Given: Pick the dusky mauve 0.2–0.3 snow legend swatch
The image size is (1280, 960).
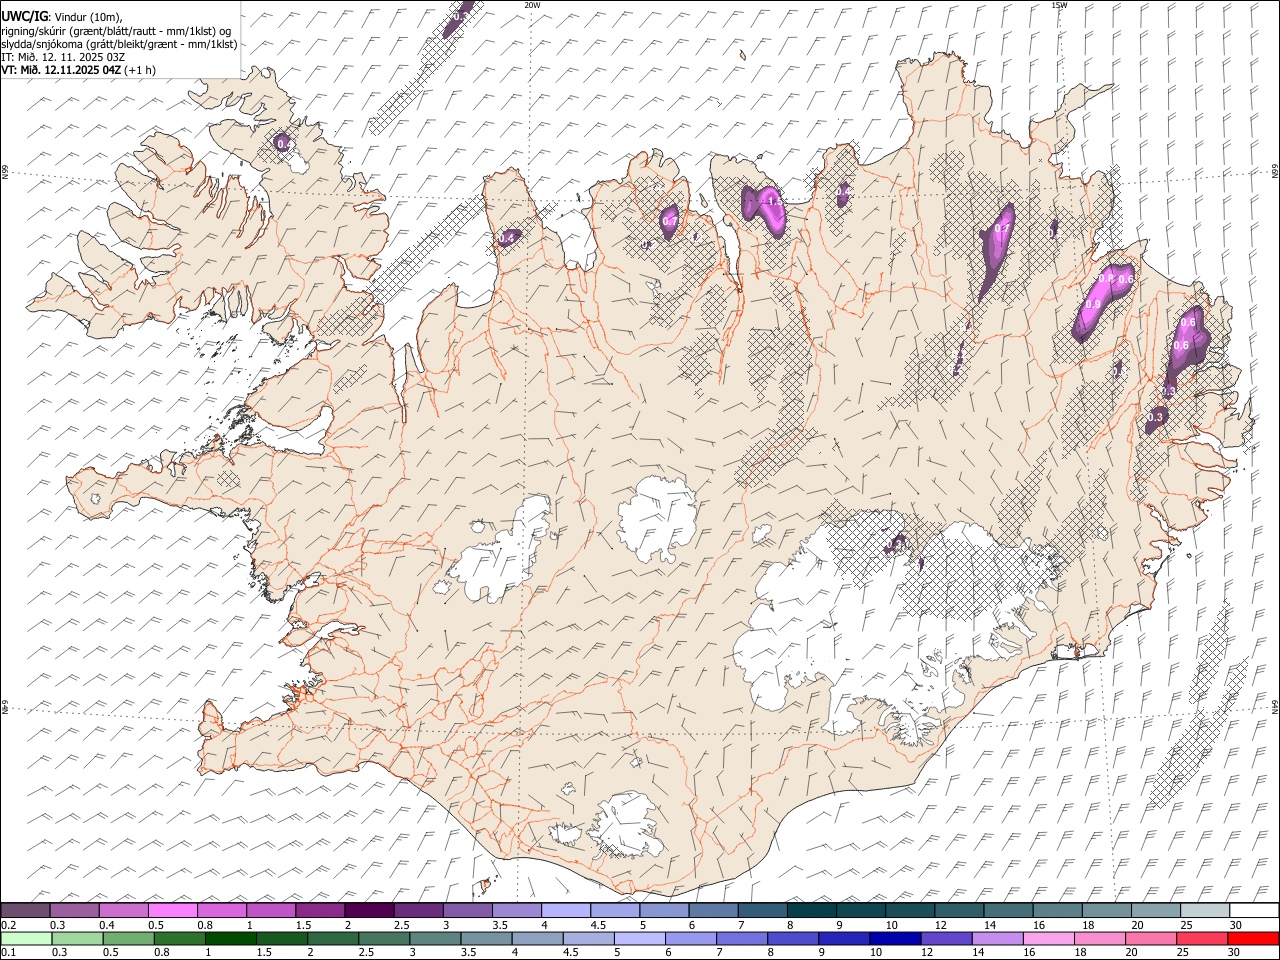Looking at the screenshot, I should pyautogui.click(x=26, y=911).
